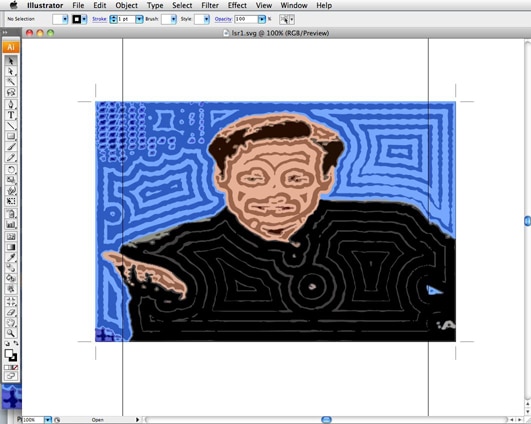Select the Eraser tool
The width and height of the screenshot is (531, 424).
(x=11, y=312)
